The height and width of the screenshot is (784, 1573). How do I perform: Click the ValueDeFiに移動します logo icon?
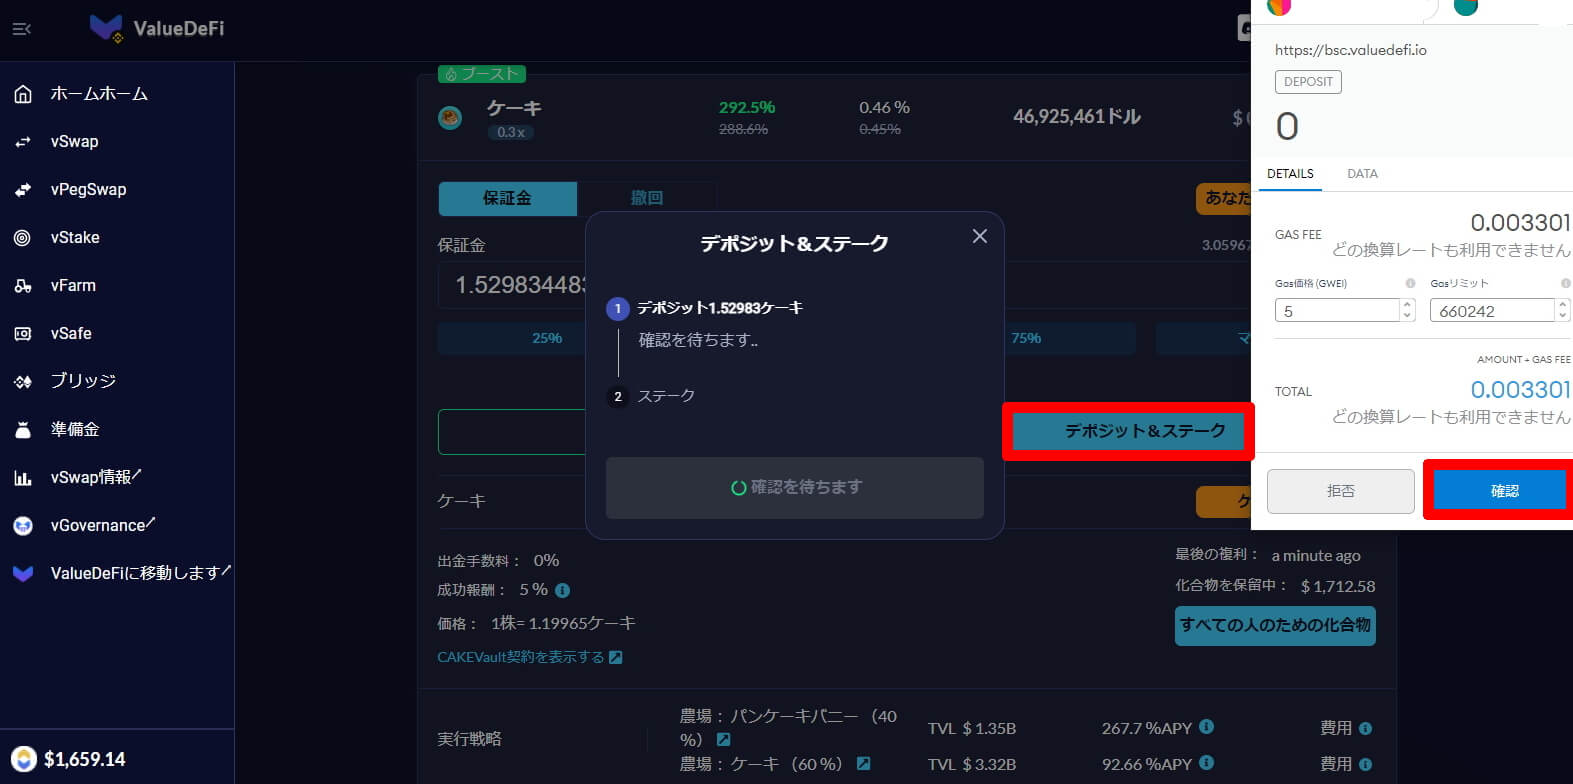(x=23, y=574)
